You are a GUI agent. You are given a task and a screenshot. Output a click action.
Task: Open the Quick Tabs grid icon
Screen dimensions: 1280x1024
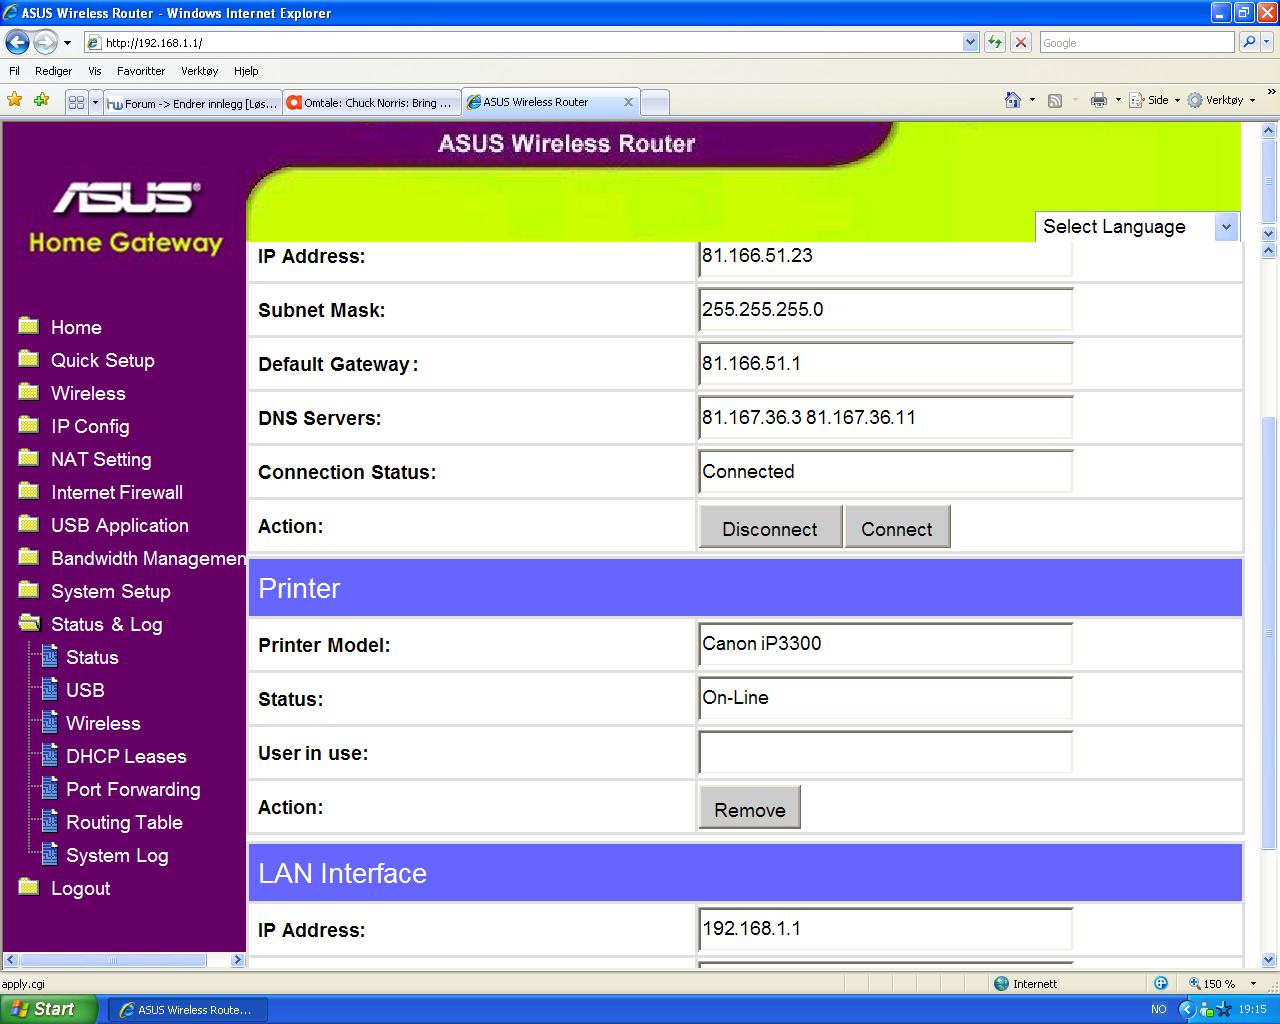coord(76,102)
